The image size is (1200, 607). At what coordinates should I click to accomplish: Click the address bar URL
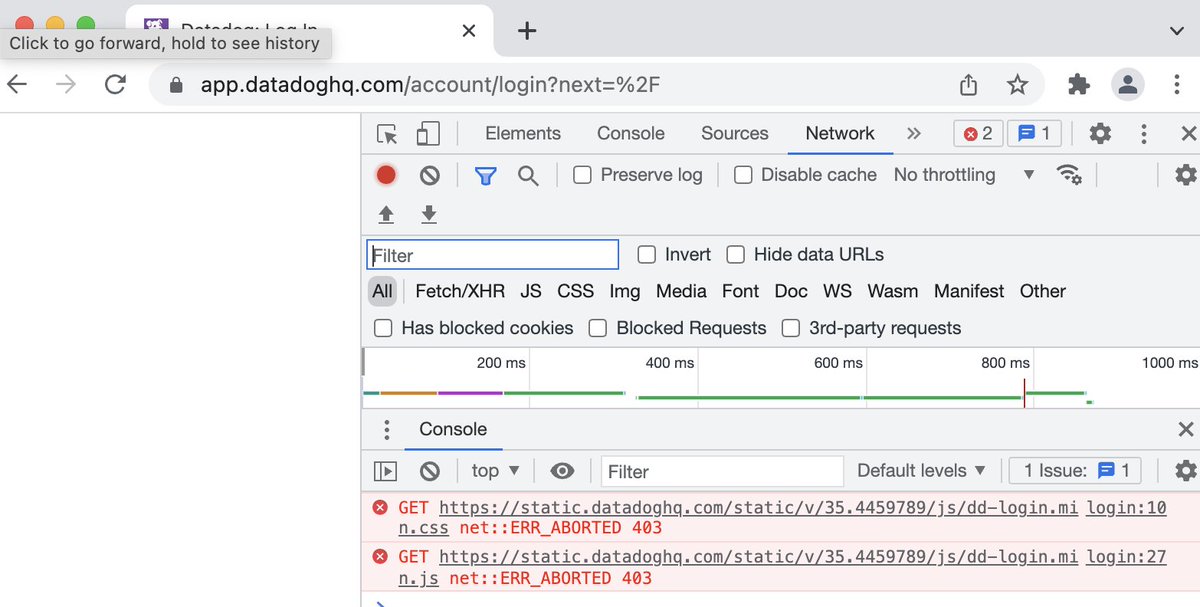(x=430, y=85)
